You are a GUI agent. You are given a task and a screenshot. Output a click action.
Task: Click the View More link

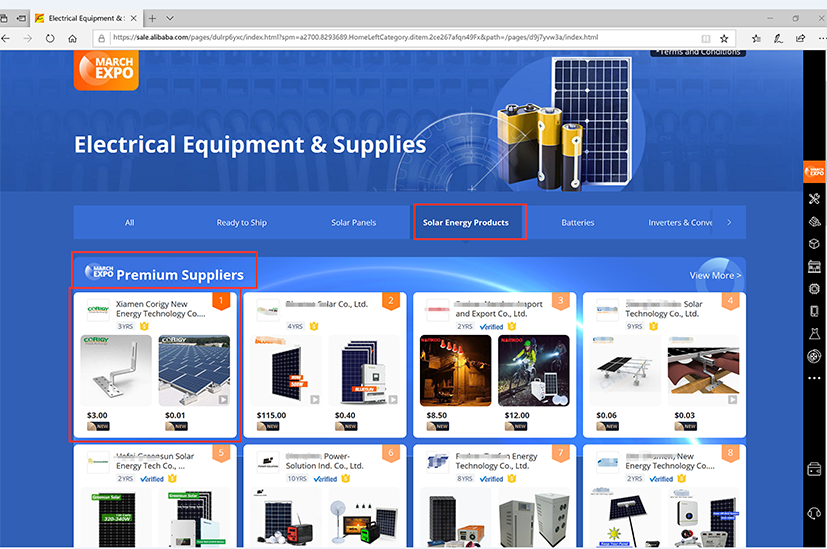pos(715,275)
